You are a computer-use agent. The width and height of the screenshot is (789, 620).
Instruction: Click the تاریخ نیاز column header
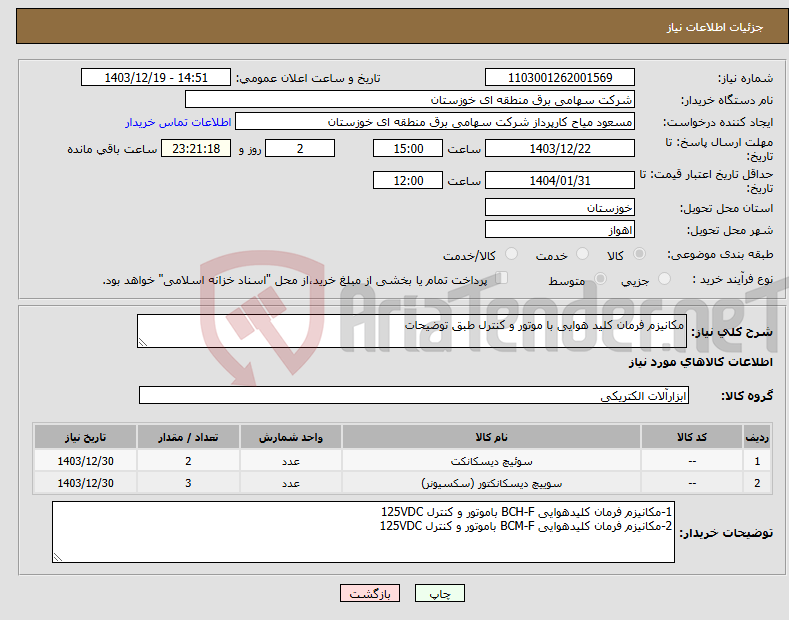(86, 437)
